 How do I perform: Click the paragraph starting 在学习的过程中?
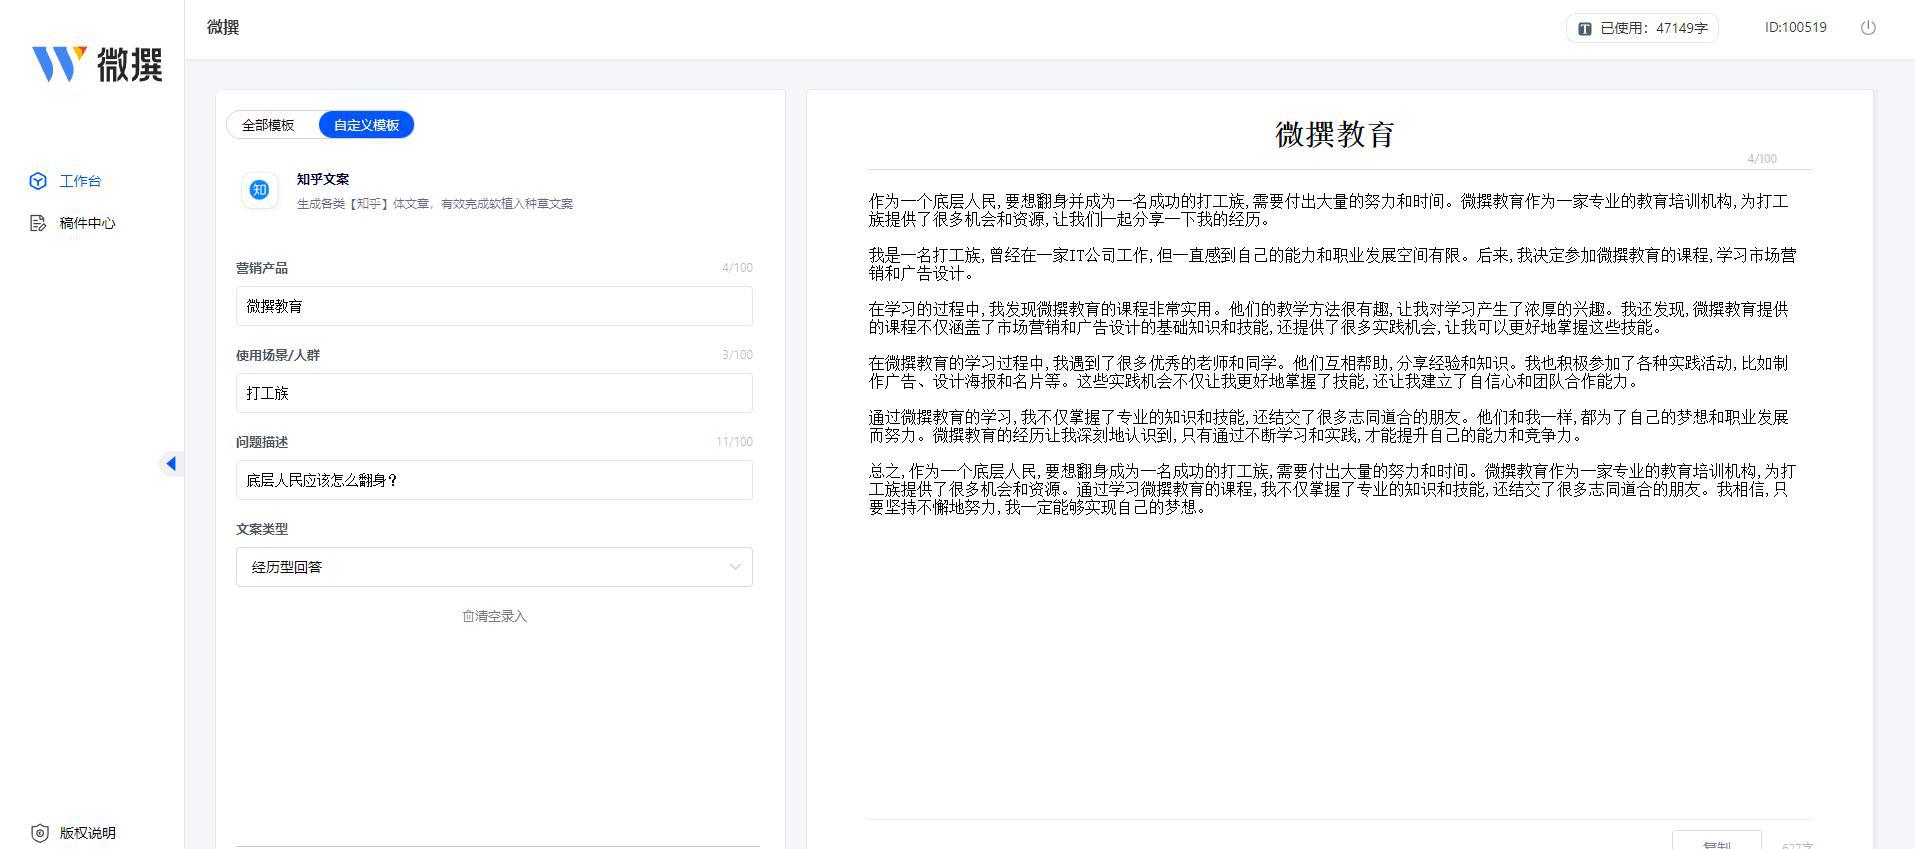1329,318
